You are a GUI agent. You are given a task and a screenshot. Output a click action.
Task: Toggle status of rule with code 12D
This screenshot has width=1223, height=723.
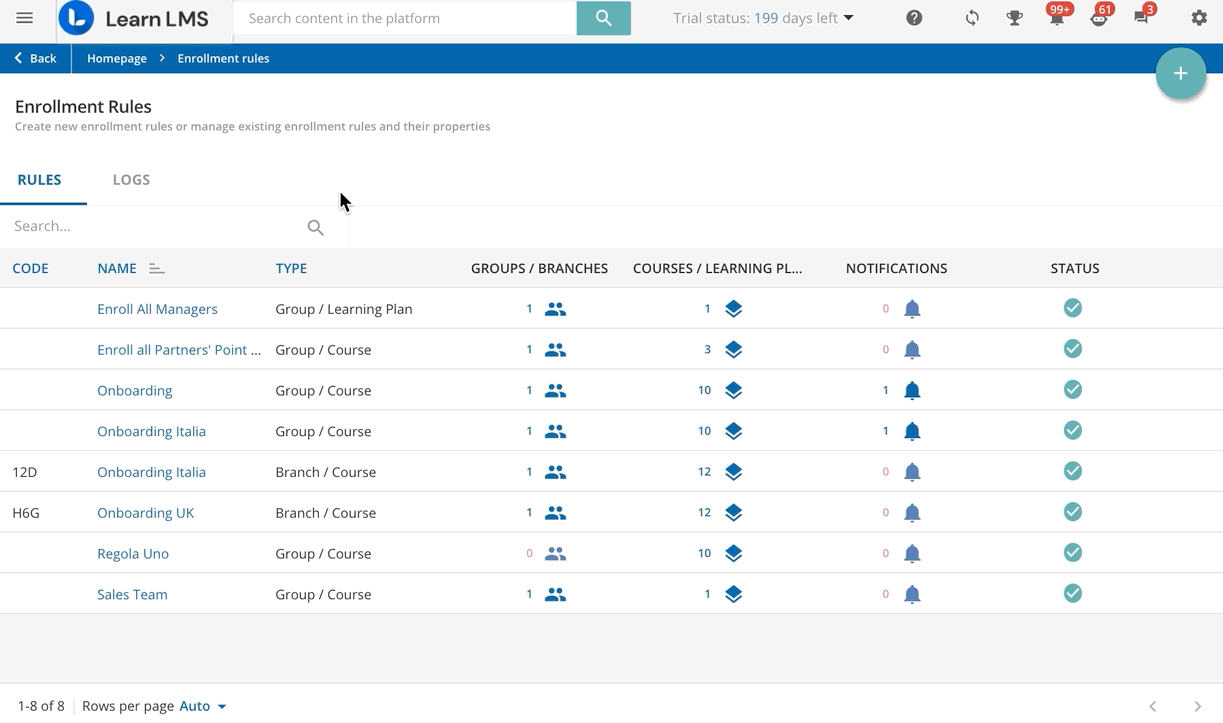(x=1073, y=471)
